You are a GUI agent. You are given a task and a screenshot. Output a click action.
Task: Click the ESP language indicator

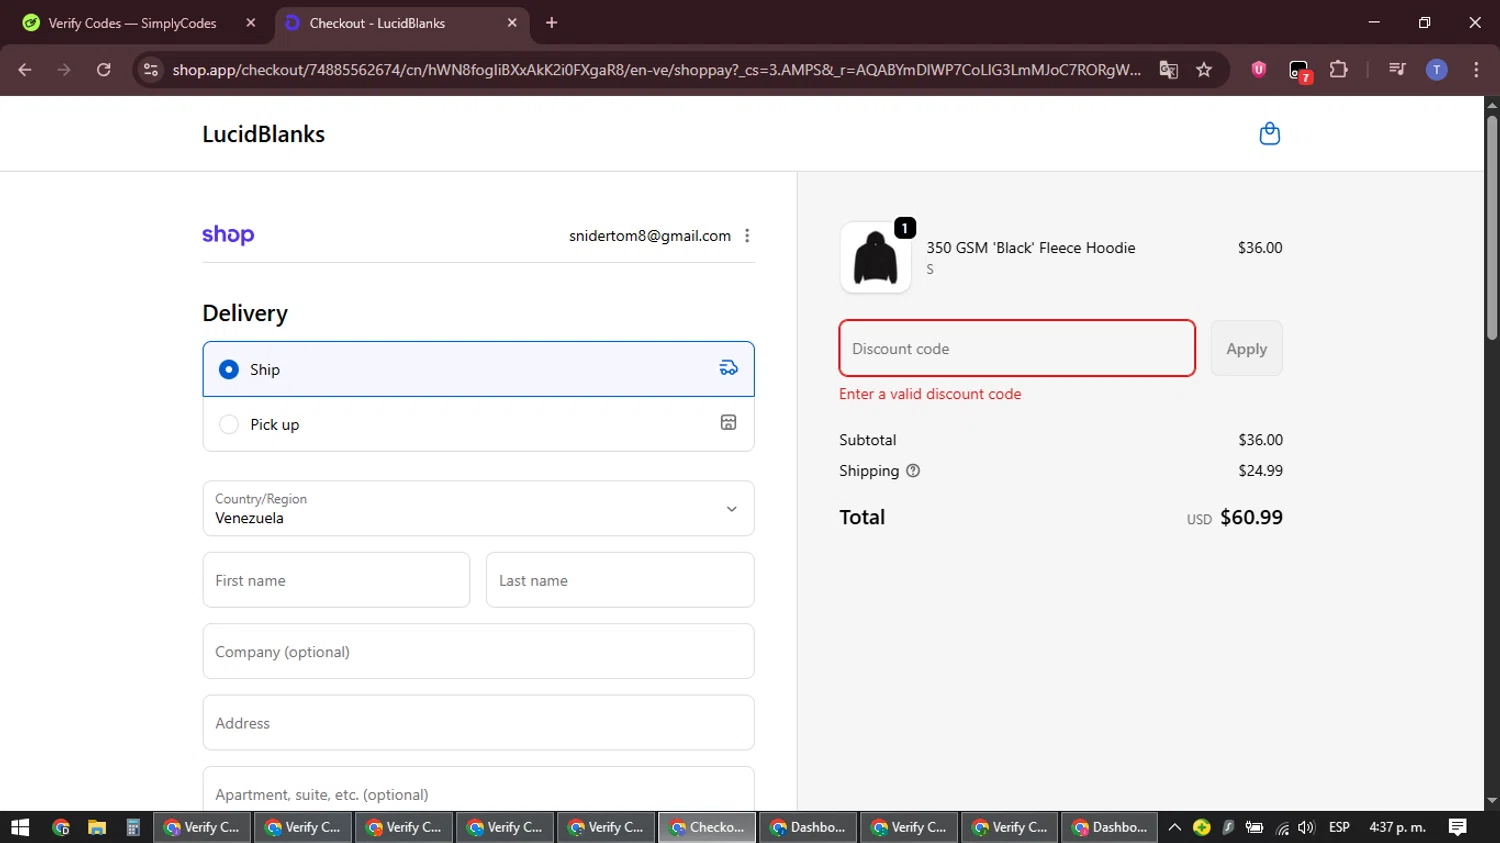(x=1339, y=827)
